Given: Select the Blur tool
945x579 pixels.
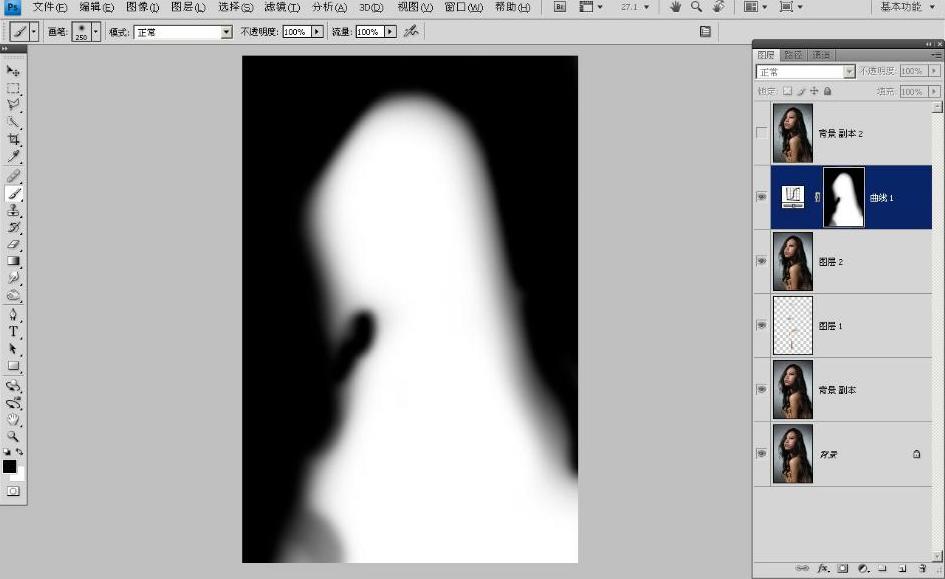Looking at the screenshot, I should click(x=13, y=278).
